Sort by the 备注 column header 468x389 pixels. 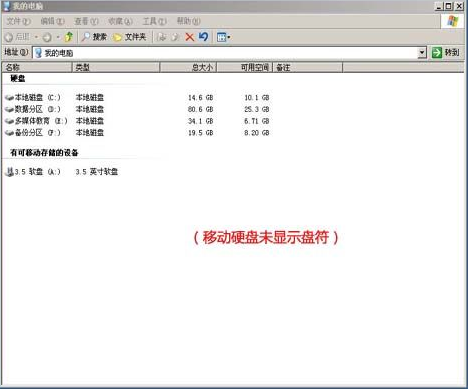(x=308, y=67)
